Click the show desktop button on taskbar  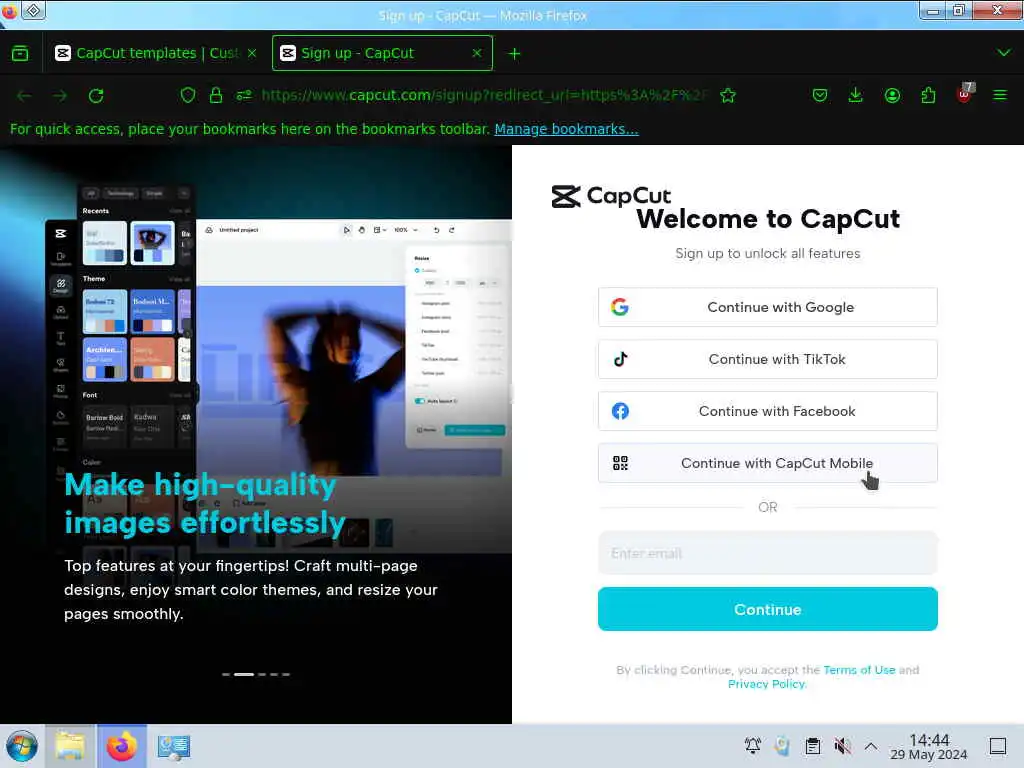pos(998,746)
